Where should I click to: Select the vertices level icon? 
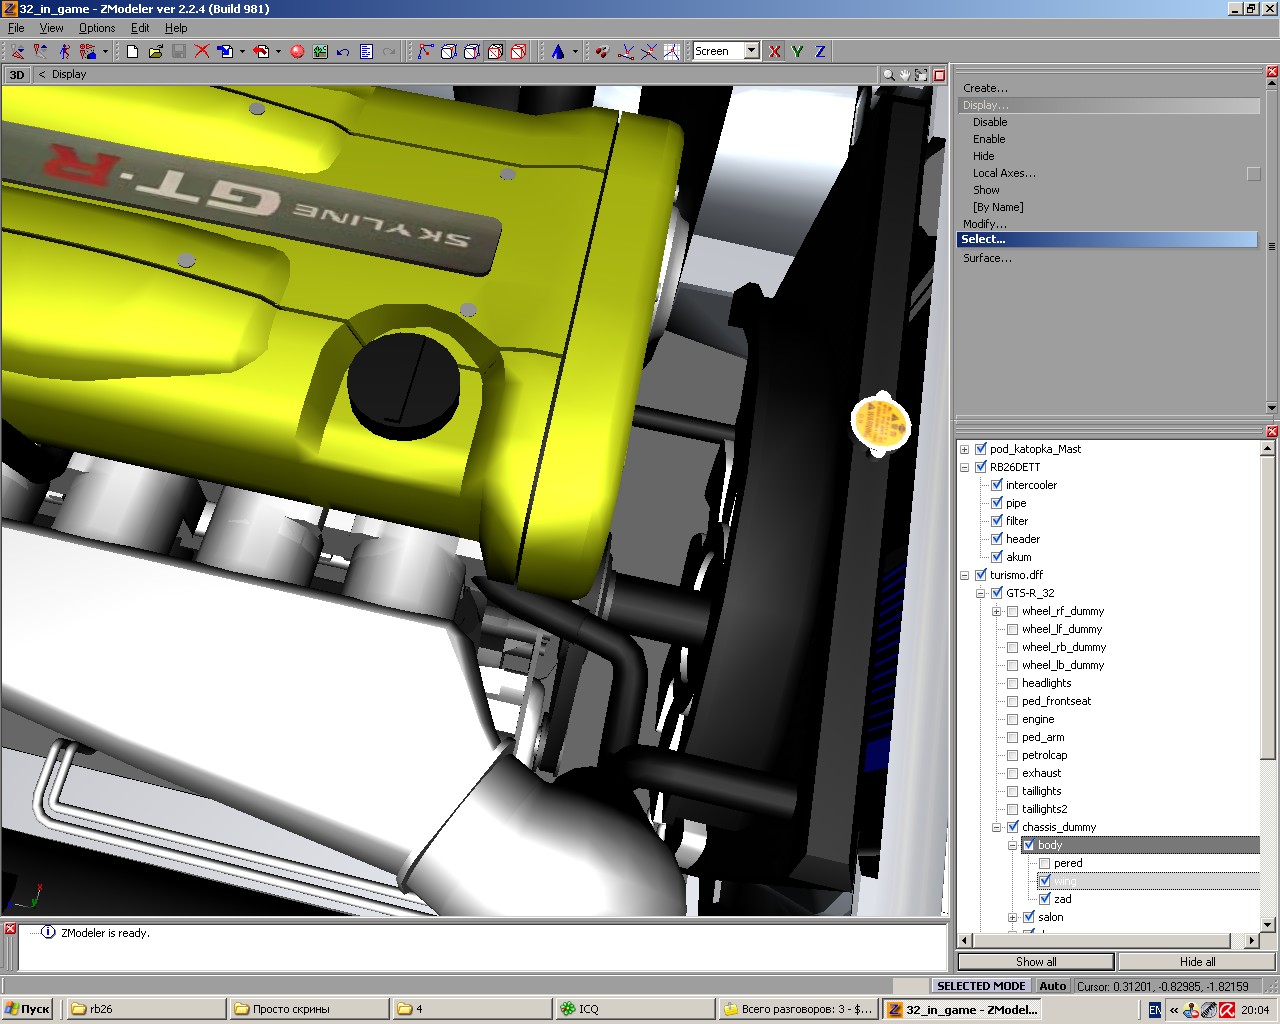pos(426,51)
